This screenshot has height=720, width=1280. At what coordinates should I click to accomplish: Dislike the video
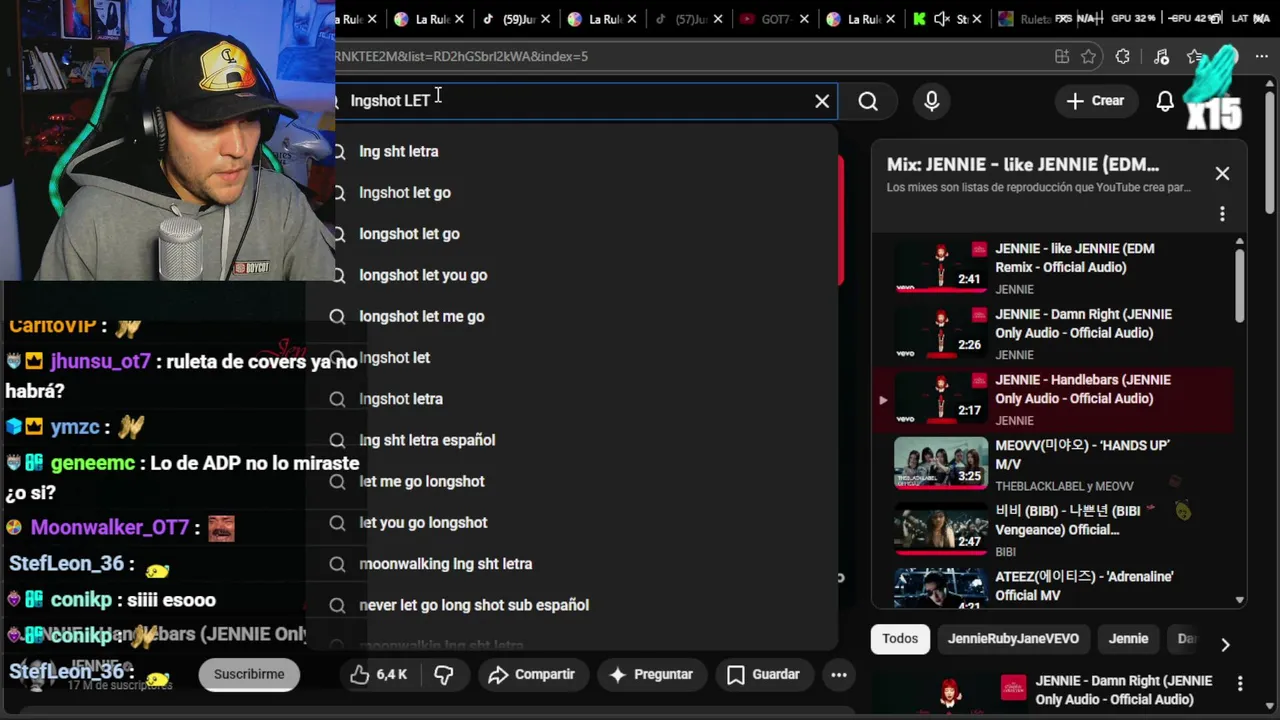[444, 675]
